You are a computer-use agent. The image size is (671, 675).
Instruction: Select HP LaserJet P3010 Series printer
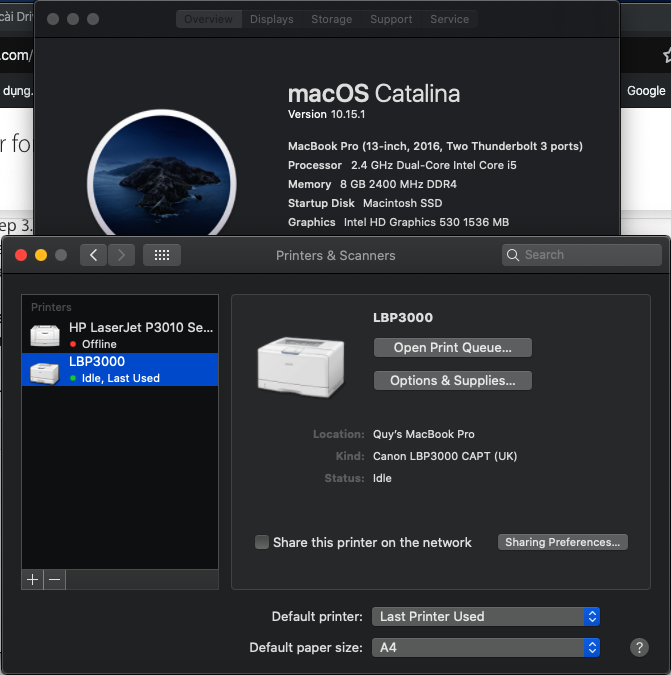(120, 335)
